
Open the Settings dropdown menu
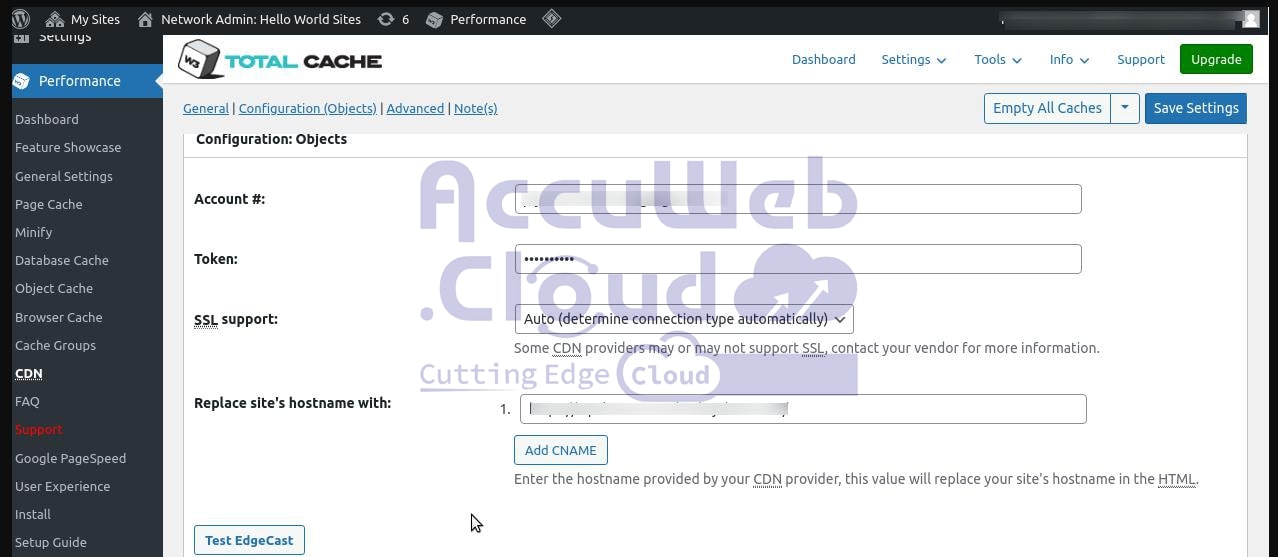(913, 60)
